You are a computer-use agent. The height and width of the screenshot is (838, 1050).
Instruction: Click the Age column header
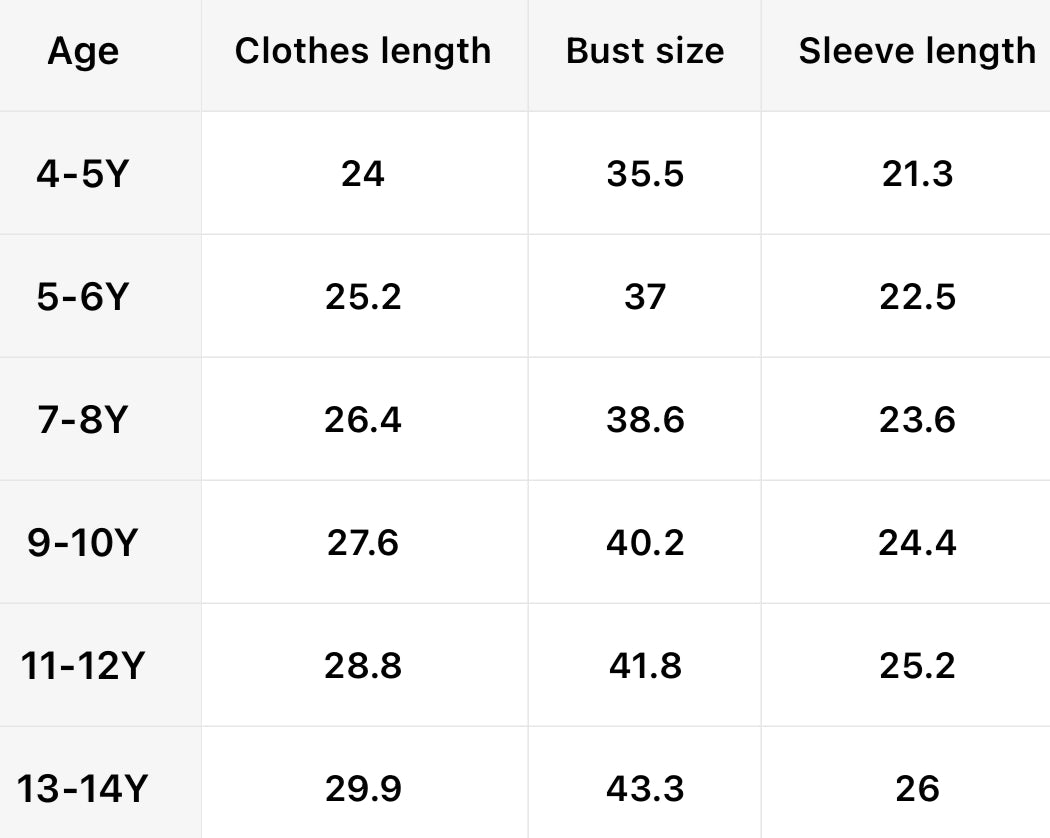click(x=83, y=52)
